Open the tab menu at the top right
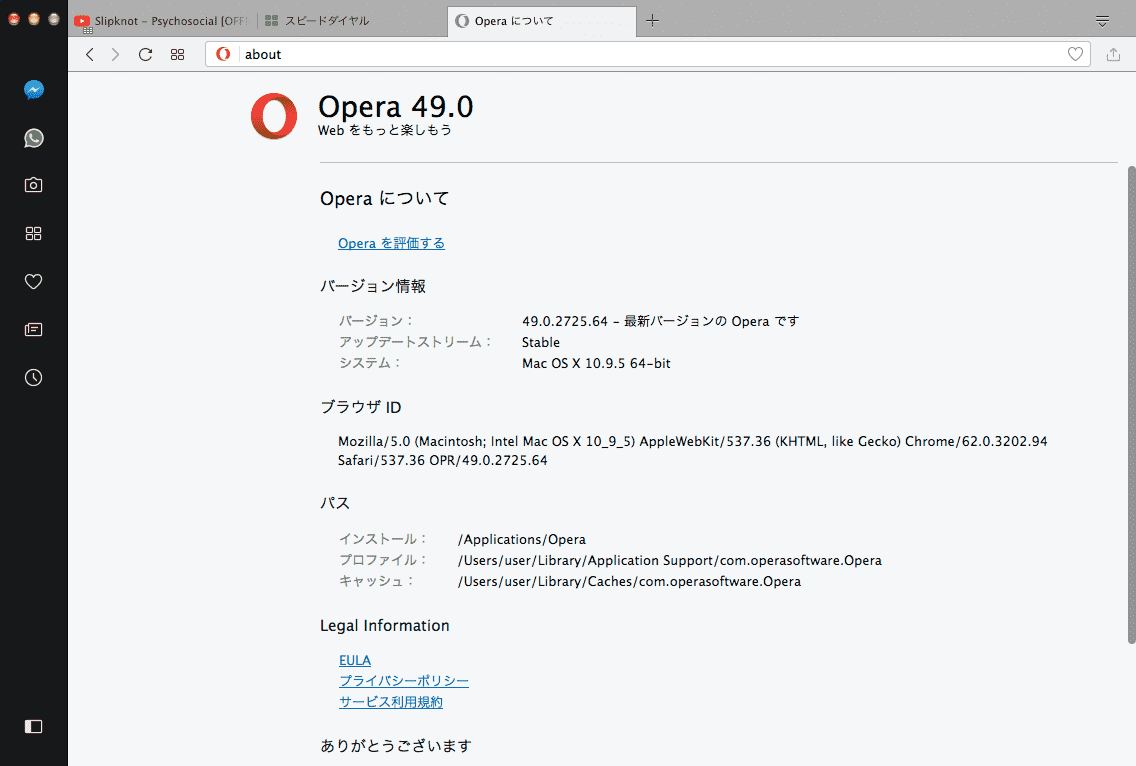 click(1102, 21)
